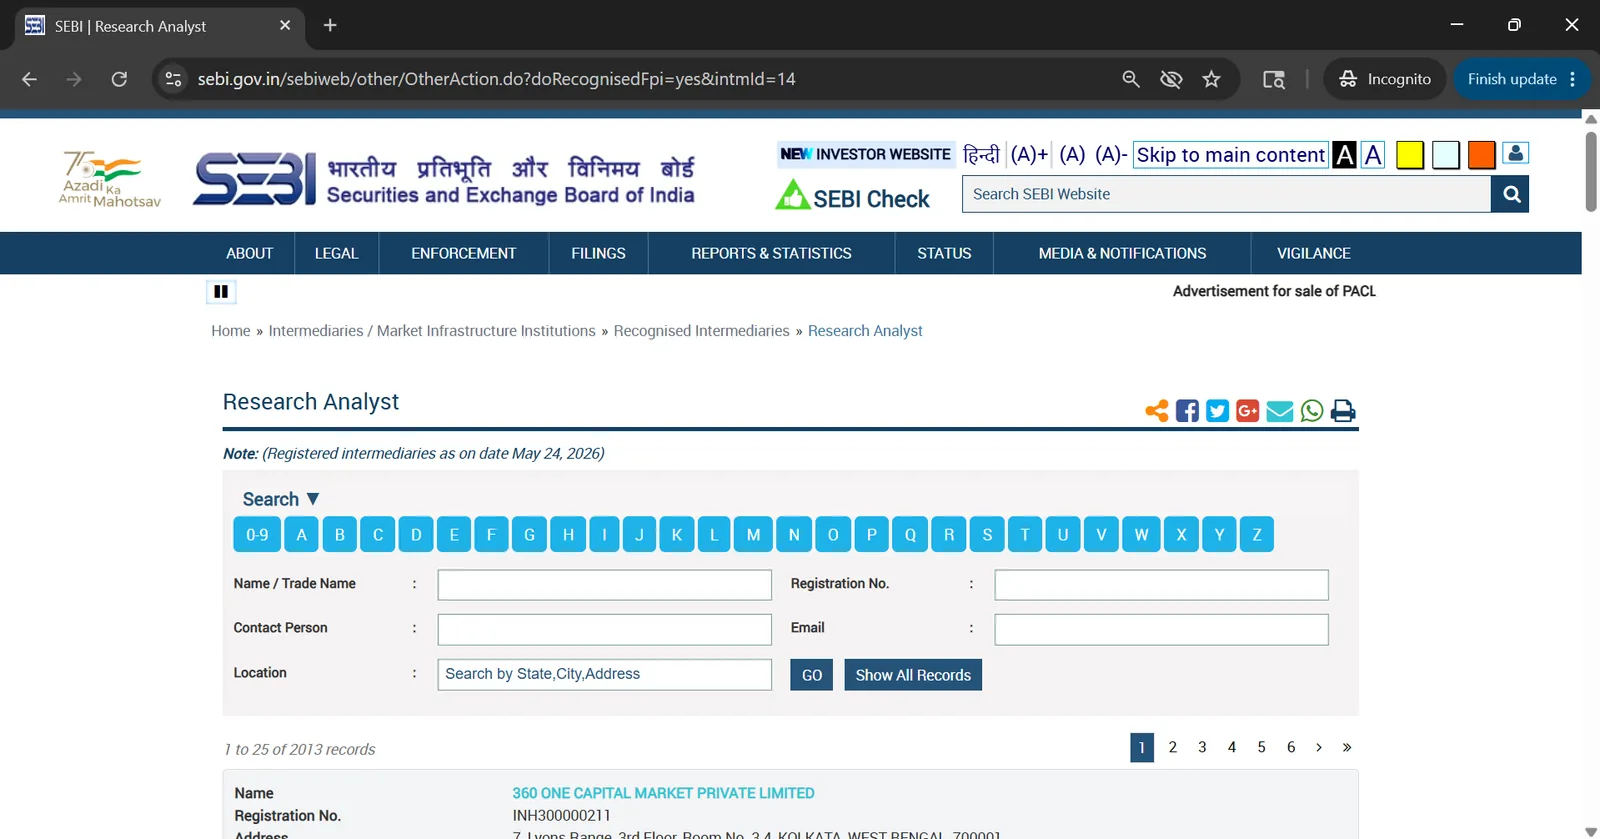Open Chrome menu three dots
The image size is (1600, 839).
coord(1573,79)
